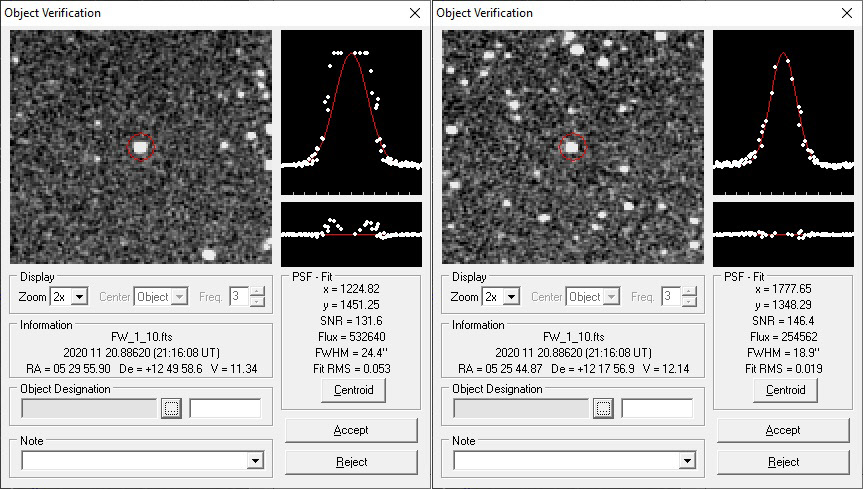This screenshot has width=864, height=489.
Task: Select text 'SNR = 146.4'
Action: coord(783,321)
